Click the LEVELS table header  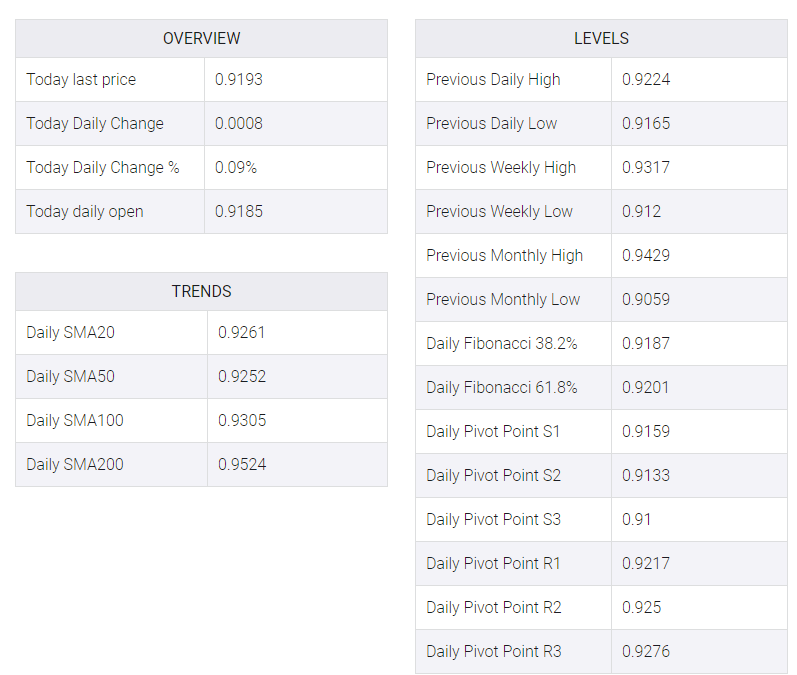601,39
